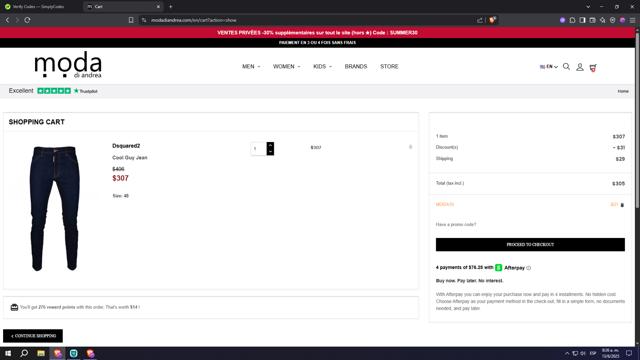Screen dimensions: 640x360
Task: Expand the WOMEN dropdown menu
Action: (x=287, y=67)
